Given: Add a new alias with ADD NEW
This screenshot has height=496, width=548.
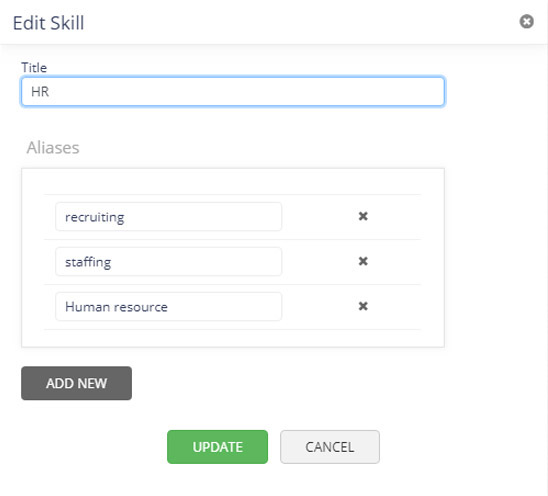Looking at the screenshot, I should point(77,383).
